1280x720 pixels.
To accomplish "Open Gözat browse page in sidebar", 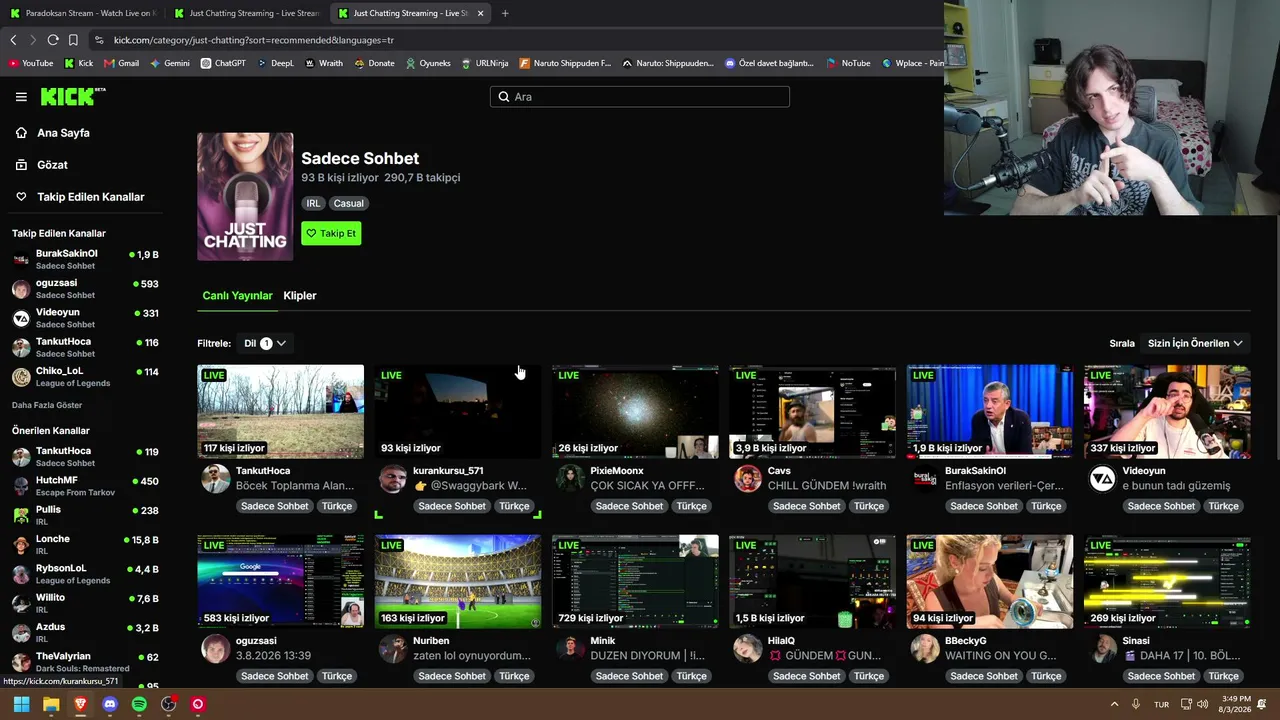I will (x=42, y=165).
